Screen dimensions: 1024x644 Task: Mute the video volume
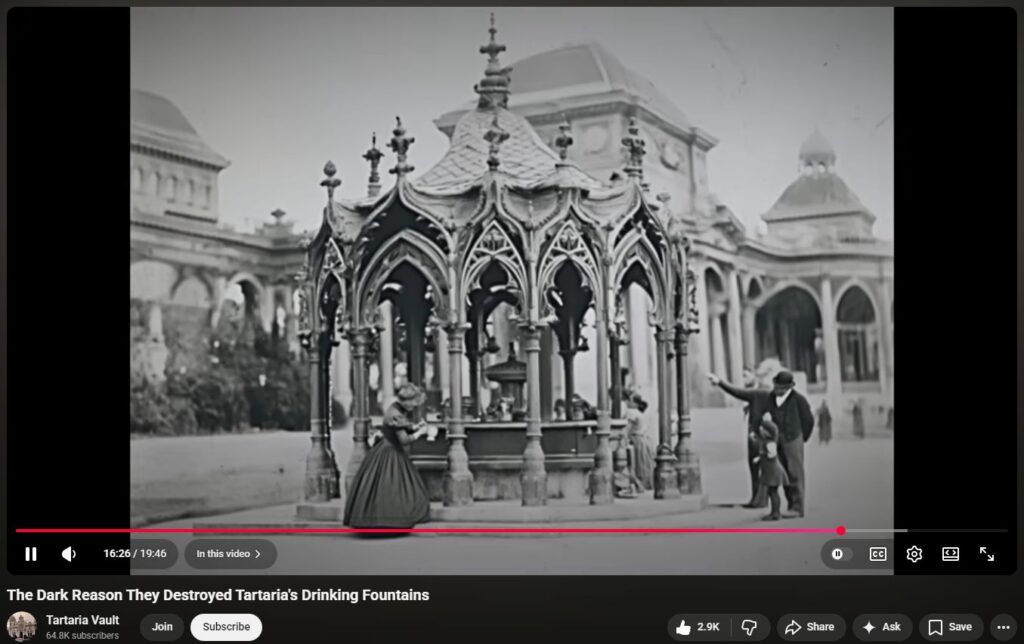tap(68, 554)
